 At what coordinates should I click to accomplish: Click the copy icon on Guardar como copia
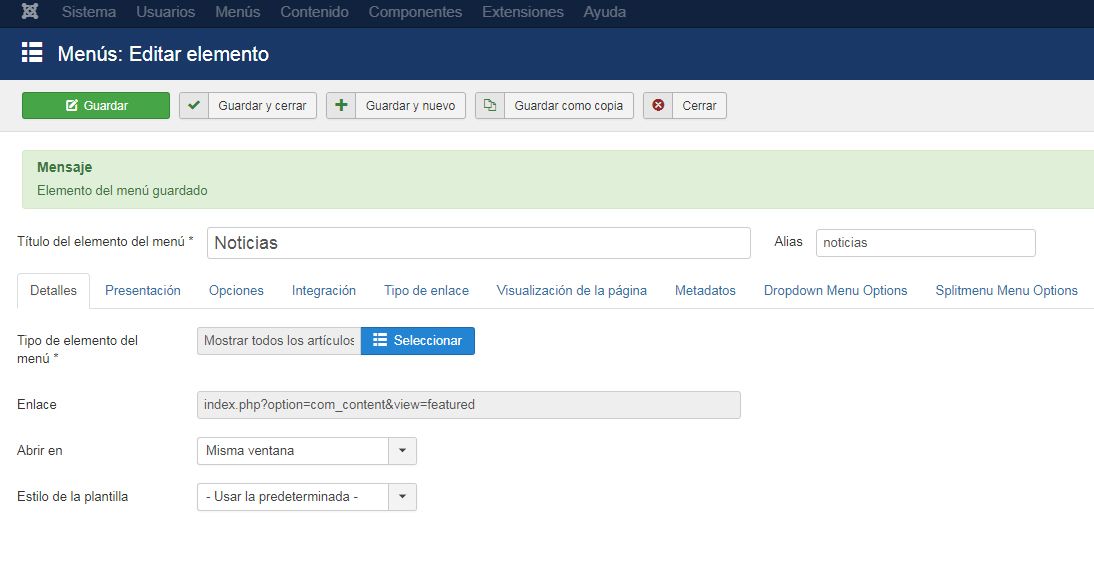490,105
